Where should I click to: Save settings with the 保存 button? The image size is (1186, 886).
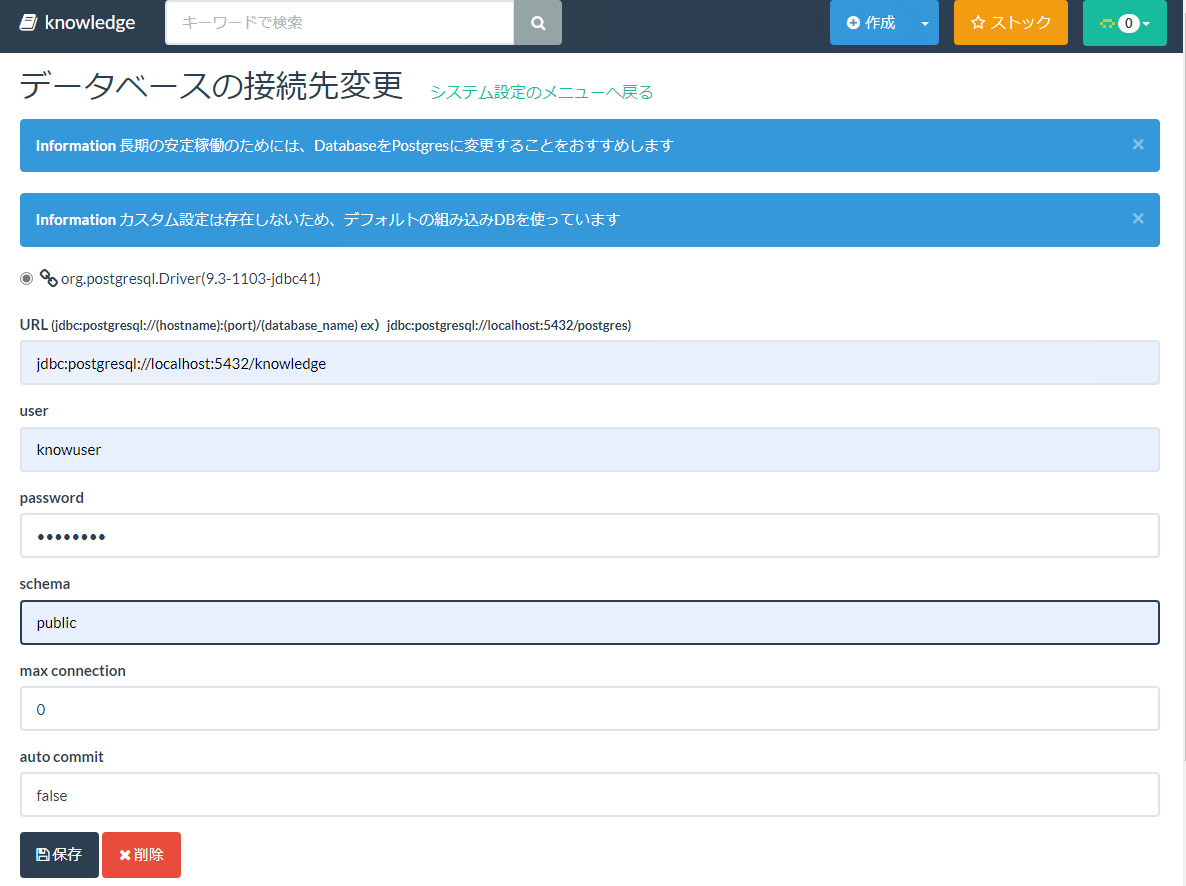pyautogui.click(x=59, y=855)
